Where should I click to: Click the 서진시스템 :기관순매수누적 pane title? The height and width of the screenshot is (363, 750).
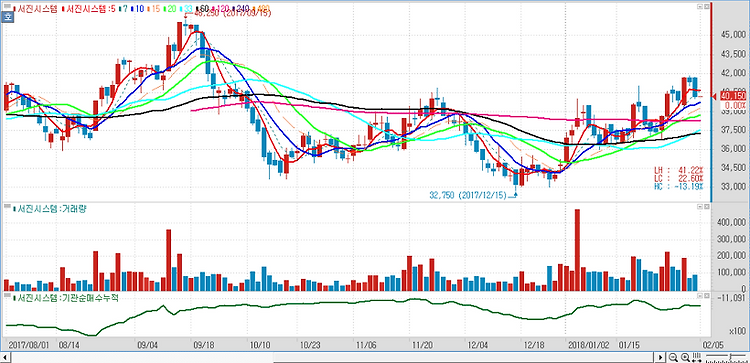tap(66, 298)
